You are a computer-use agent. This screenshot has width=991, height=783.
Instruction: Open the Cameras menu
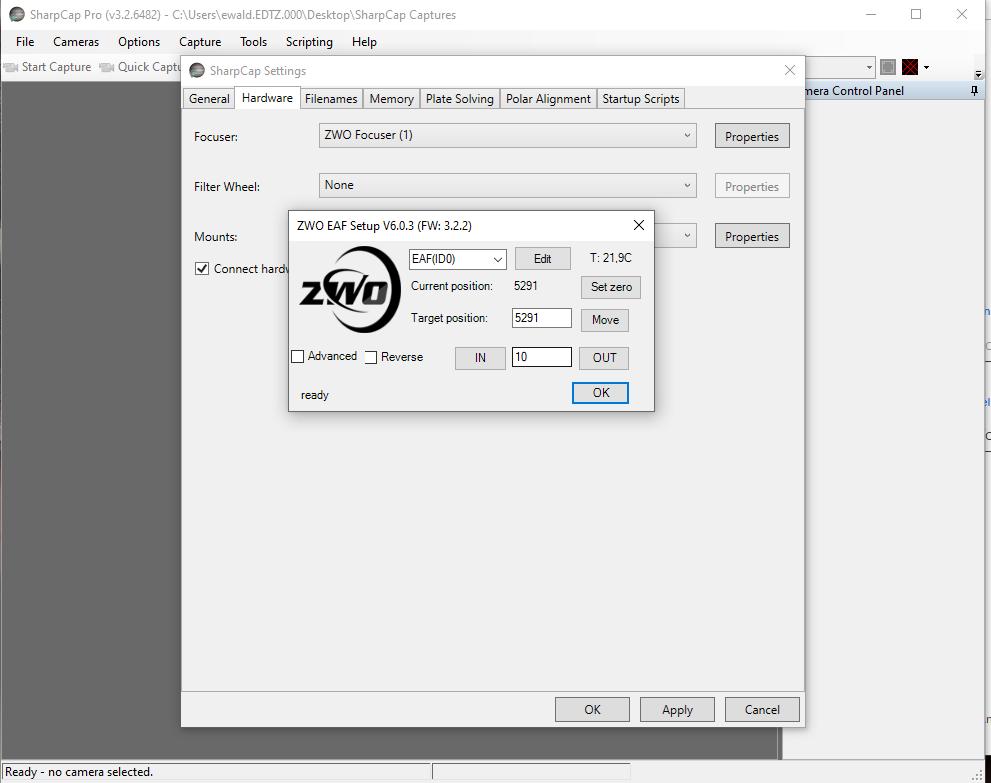click(x=76, y=42)
